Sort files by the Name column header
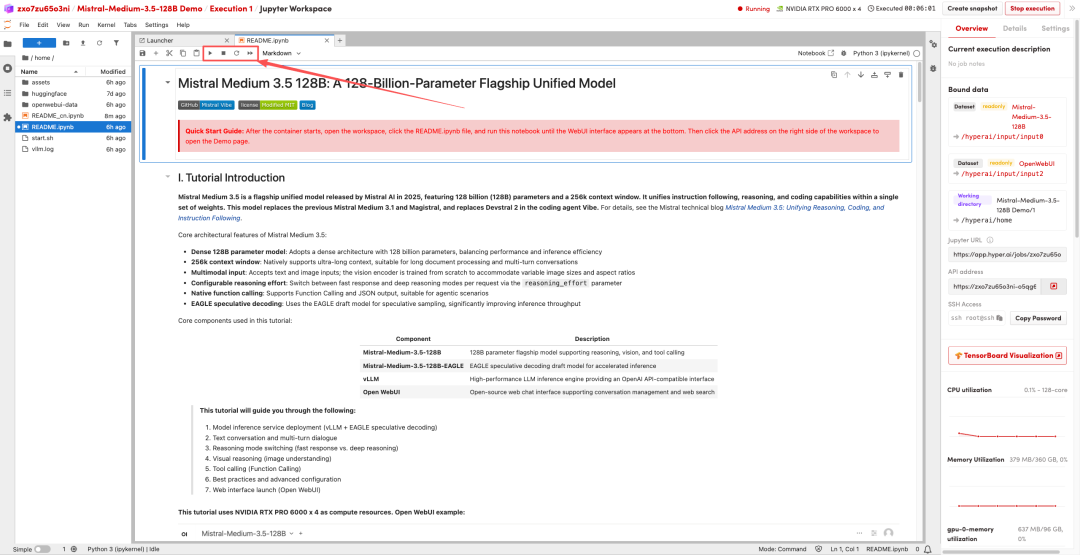Viewport: 1080px width, 555px height. [50, 72]
